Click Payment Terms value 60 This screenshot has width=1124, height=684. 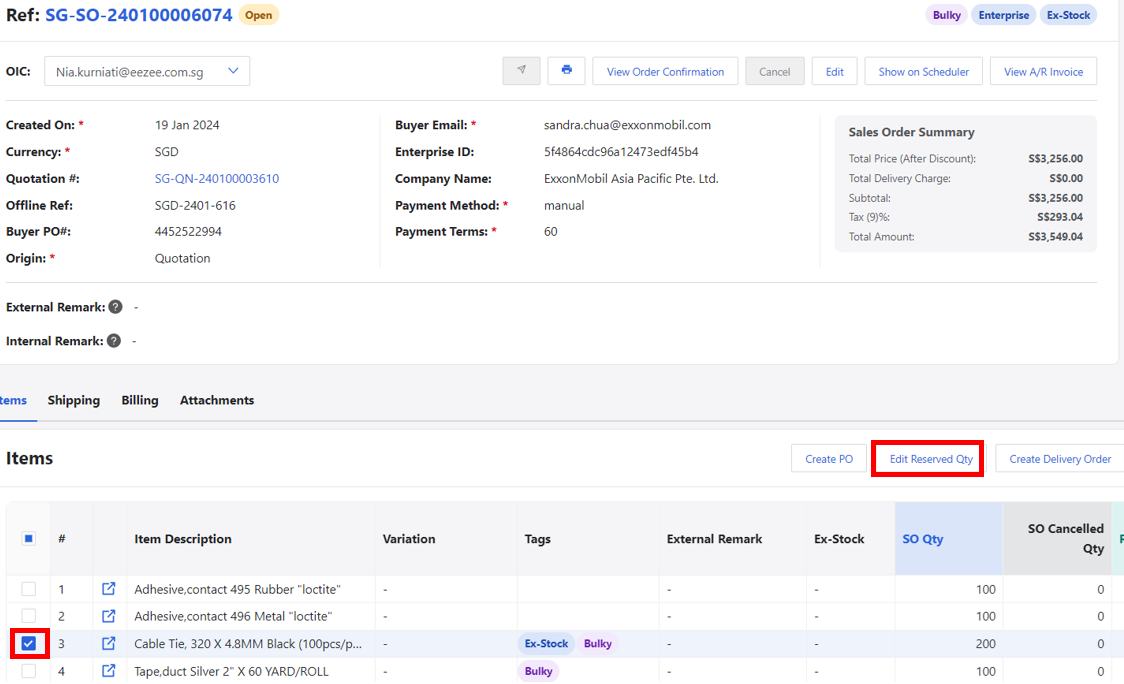pyautogui.click(x=551, y=232)
